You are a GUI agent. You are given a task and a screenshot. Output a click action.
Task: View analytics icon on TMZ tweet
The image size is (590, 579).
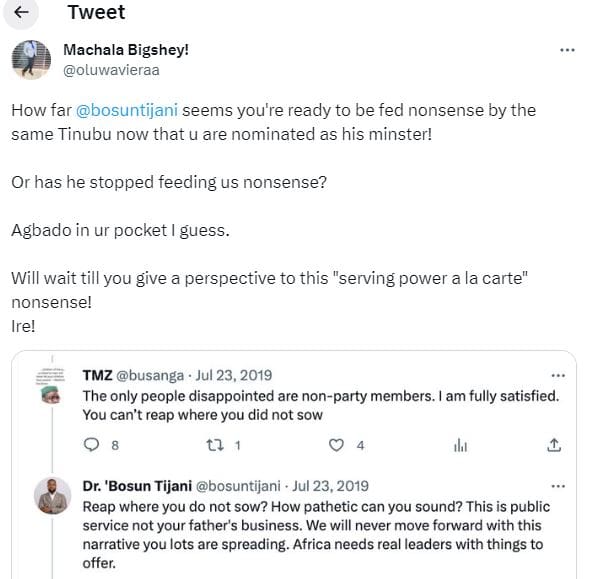(x=460, y=445)
